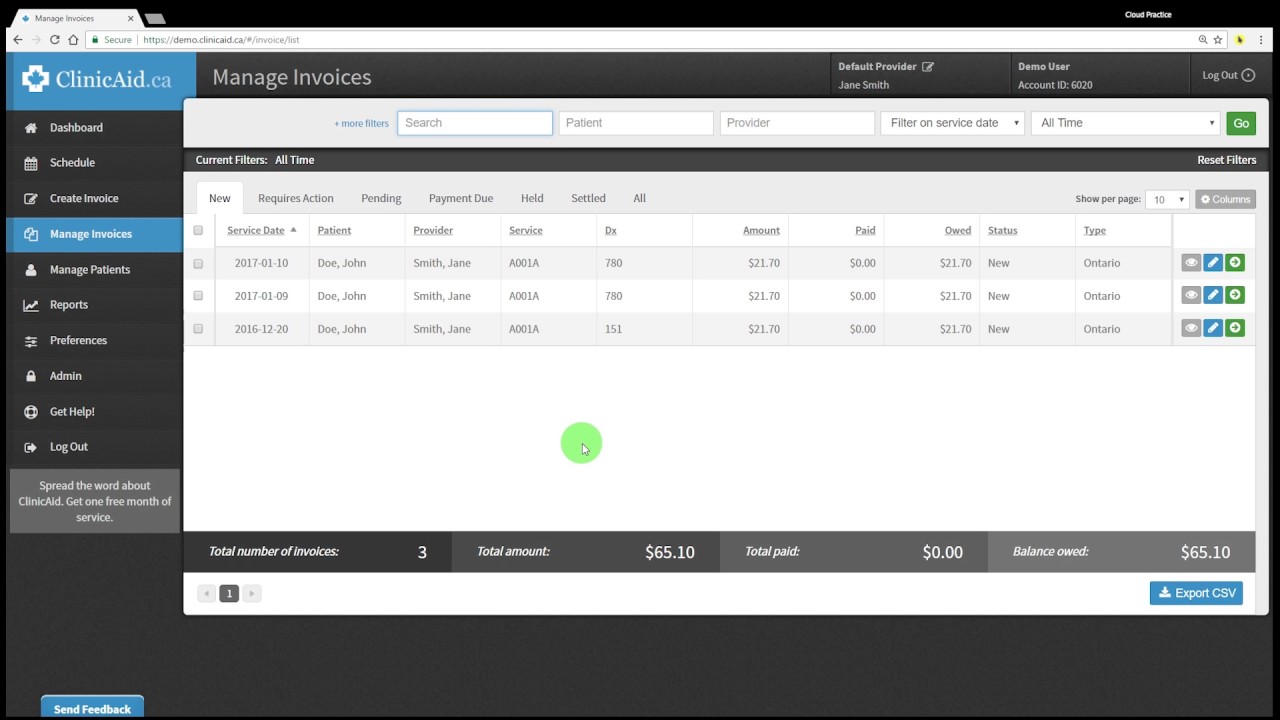Click top-right Log Out link
1280x720 pixels.
click(x=1228, y=75)
